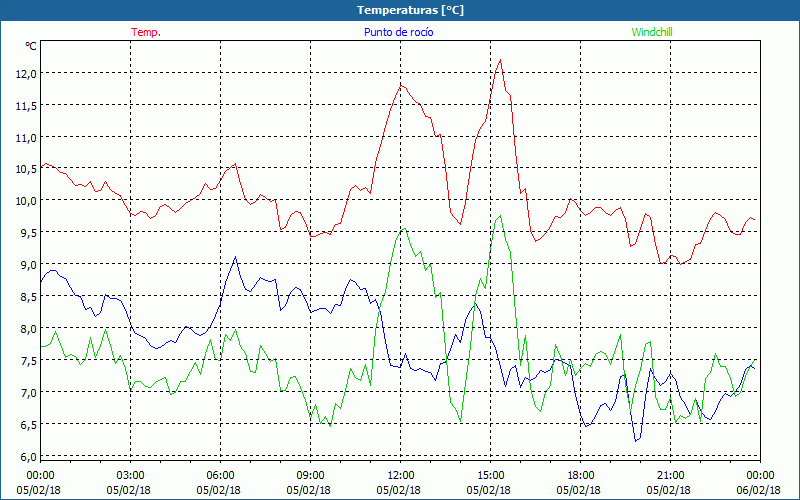The width and height of the screenshot is (800, 500).
Task: Click the 21:00 time axis label
Action: point(670,476)
